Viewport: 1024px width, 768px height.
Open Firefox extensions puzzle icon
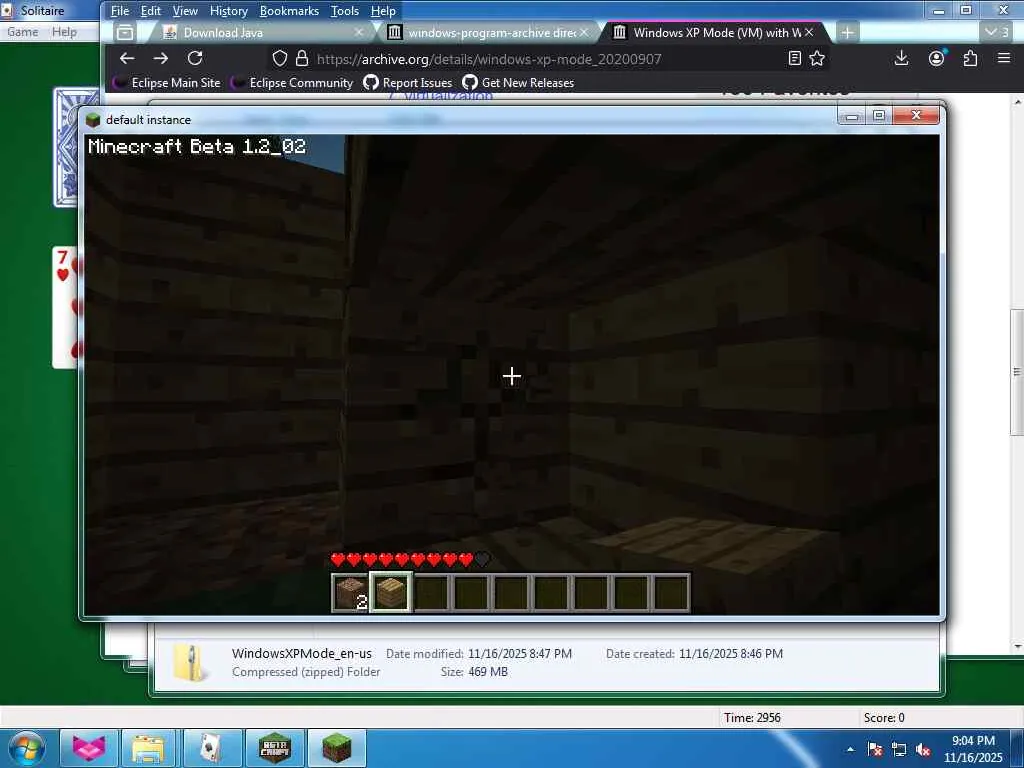click(x=970, y=58)
